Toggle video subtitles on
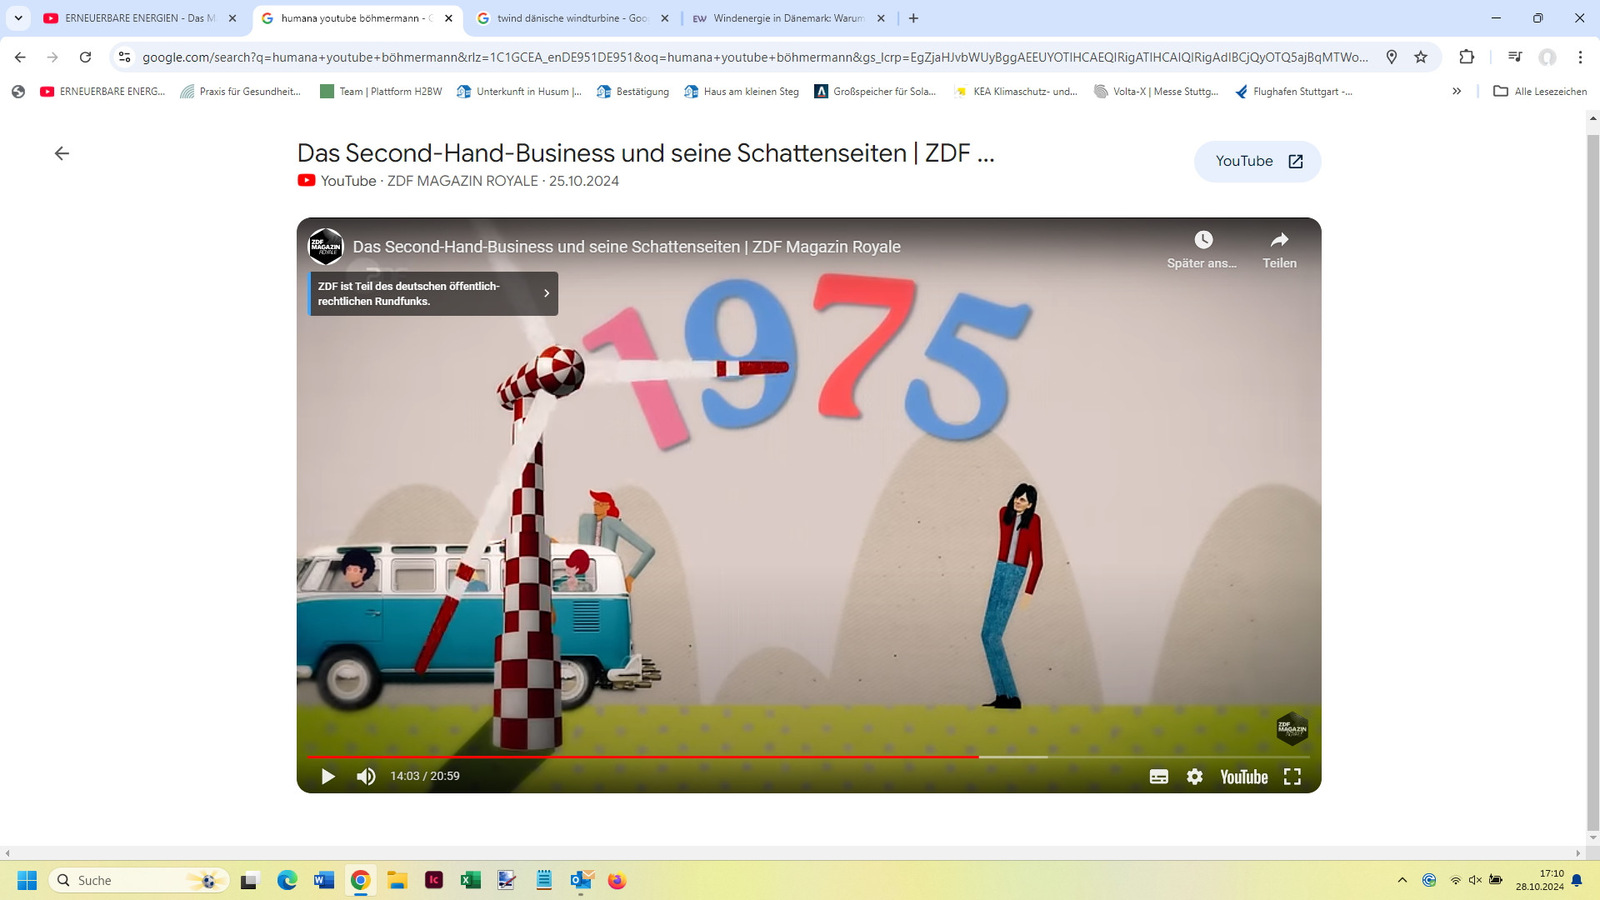1600x900 pixels. 1159,777
